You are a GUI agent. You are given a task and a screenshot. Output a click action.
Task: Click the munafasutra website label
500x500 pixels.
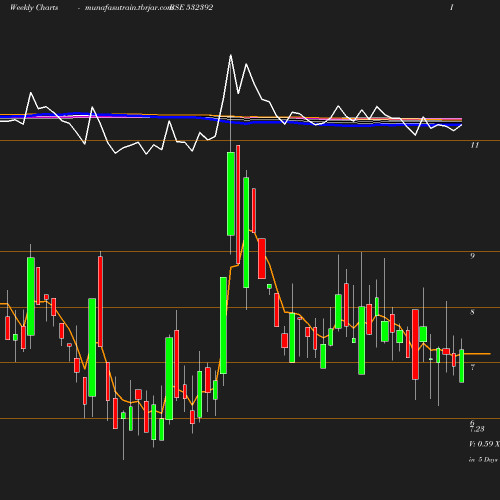tap(128, 8)
